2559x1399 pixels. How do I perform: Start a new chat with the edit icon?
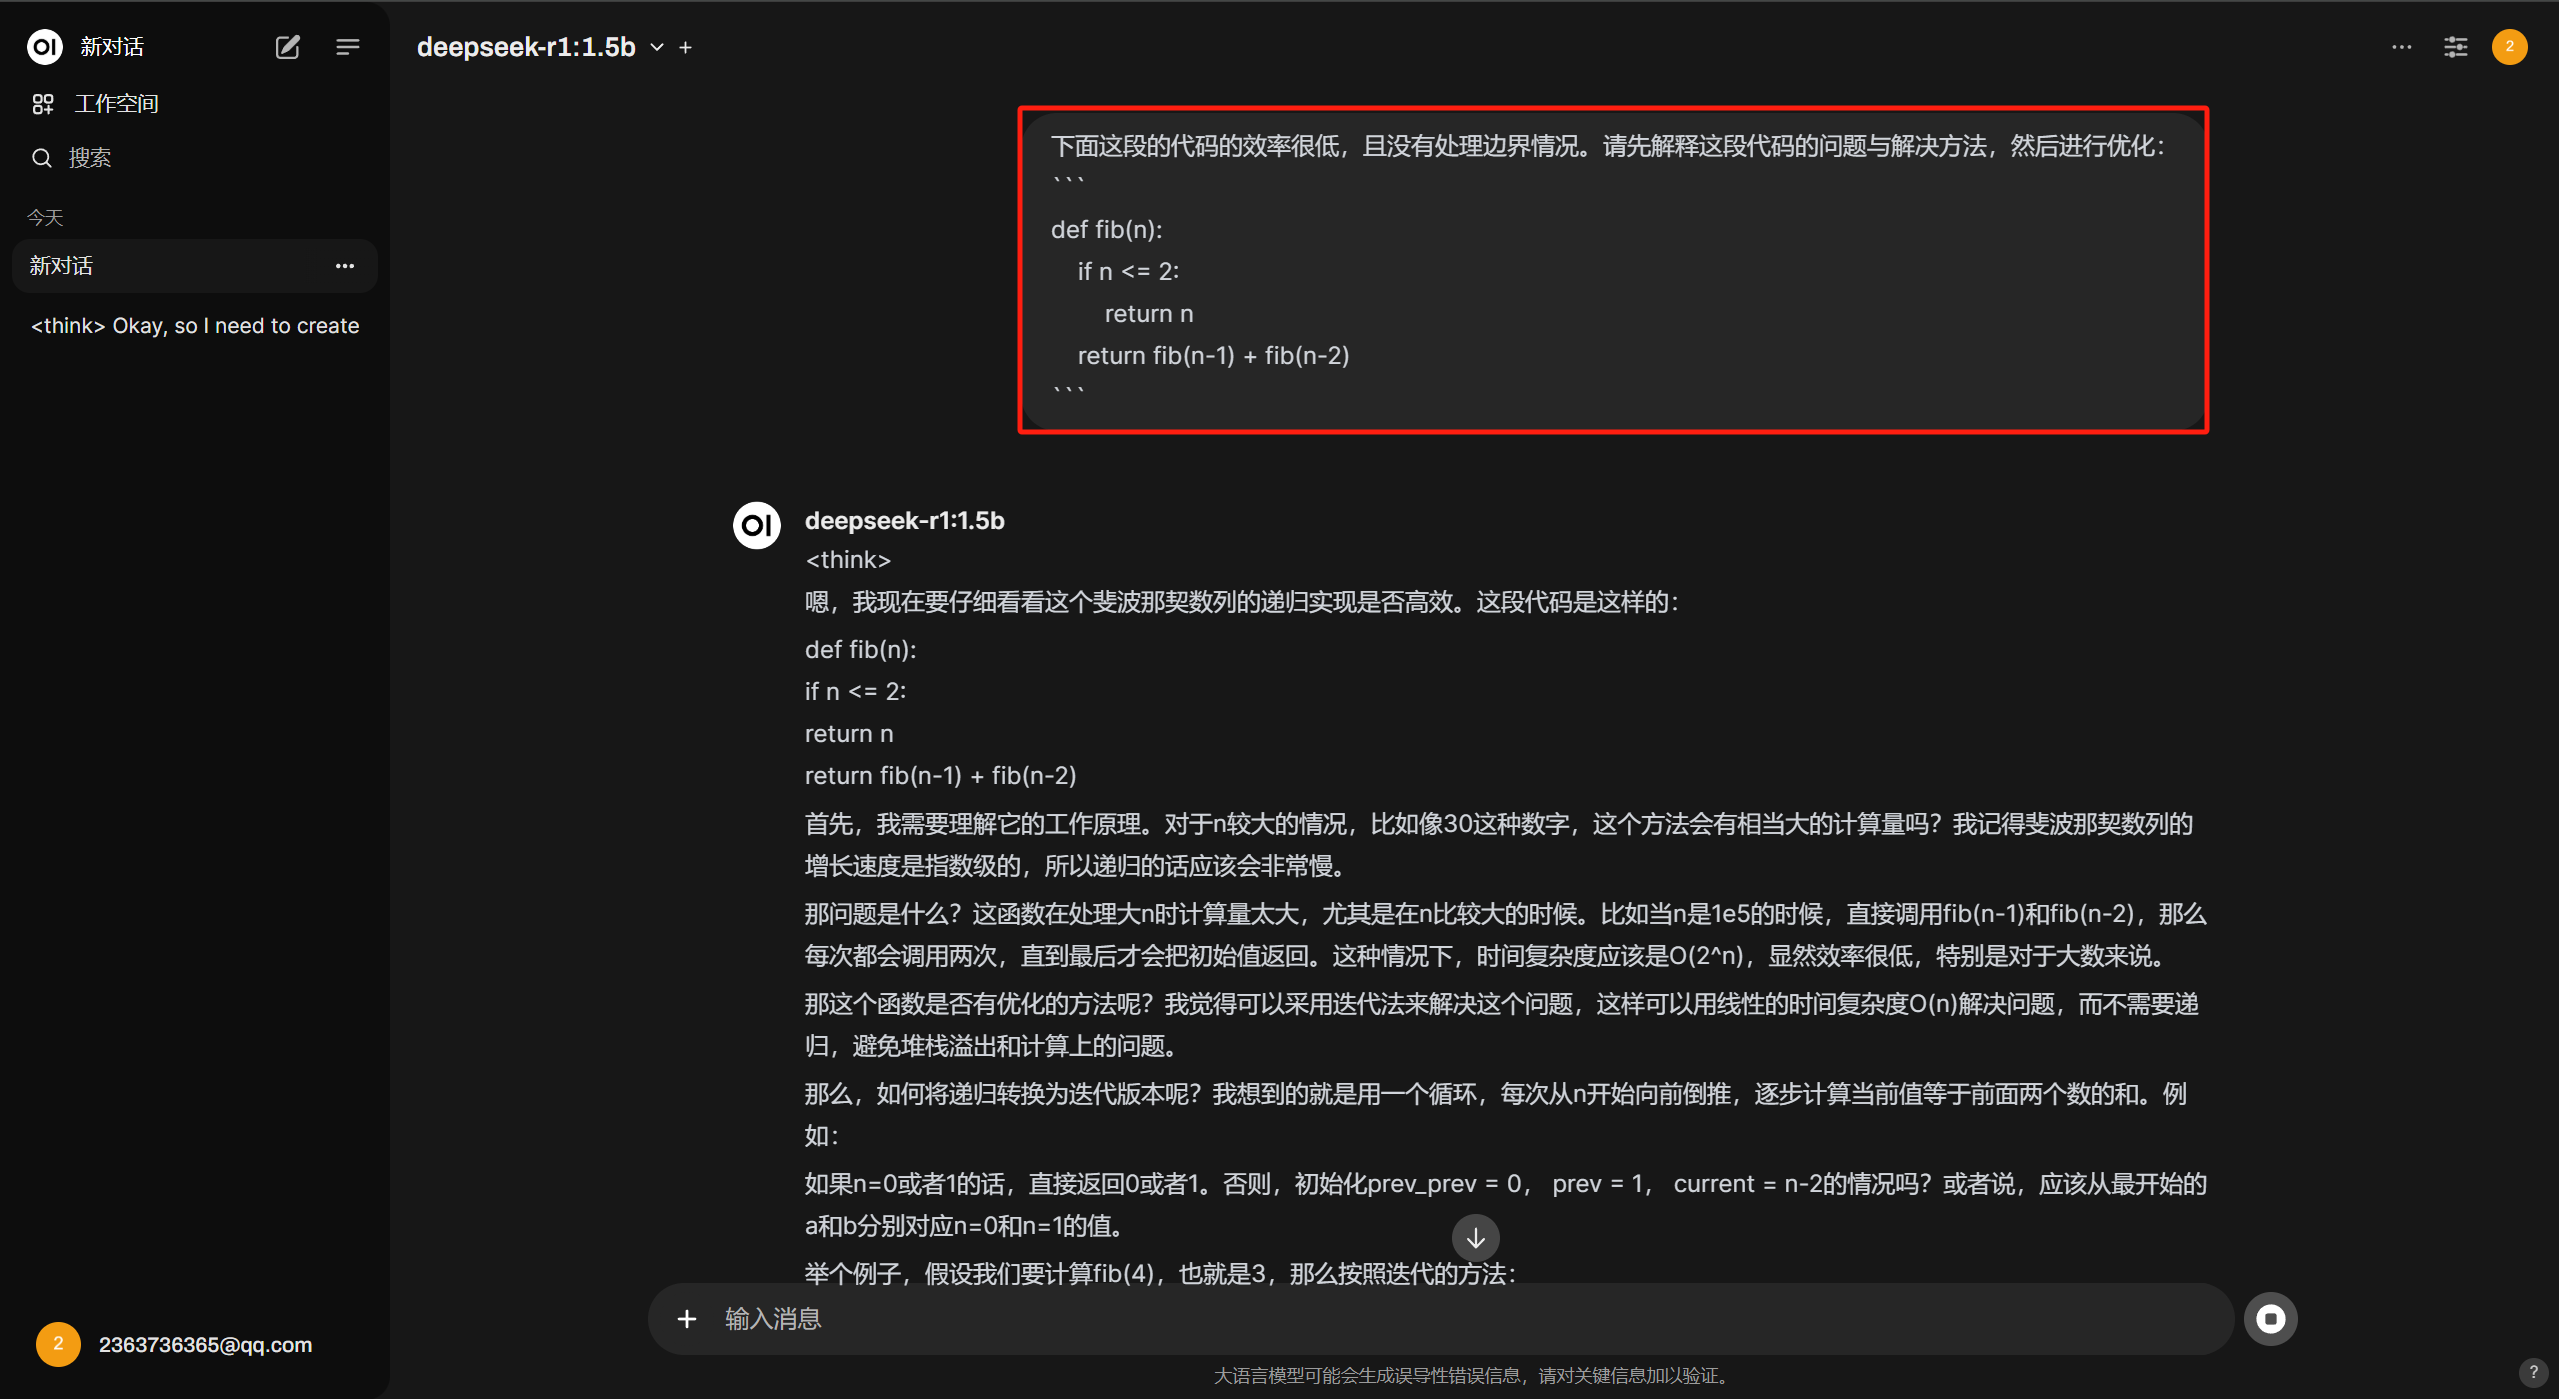click(288, 47)
